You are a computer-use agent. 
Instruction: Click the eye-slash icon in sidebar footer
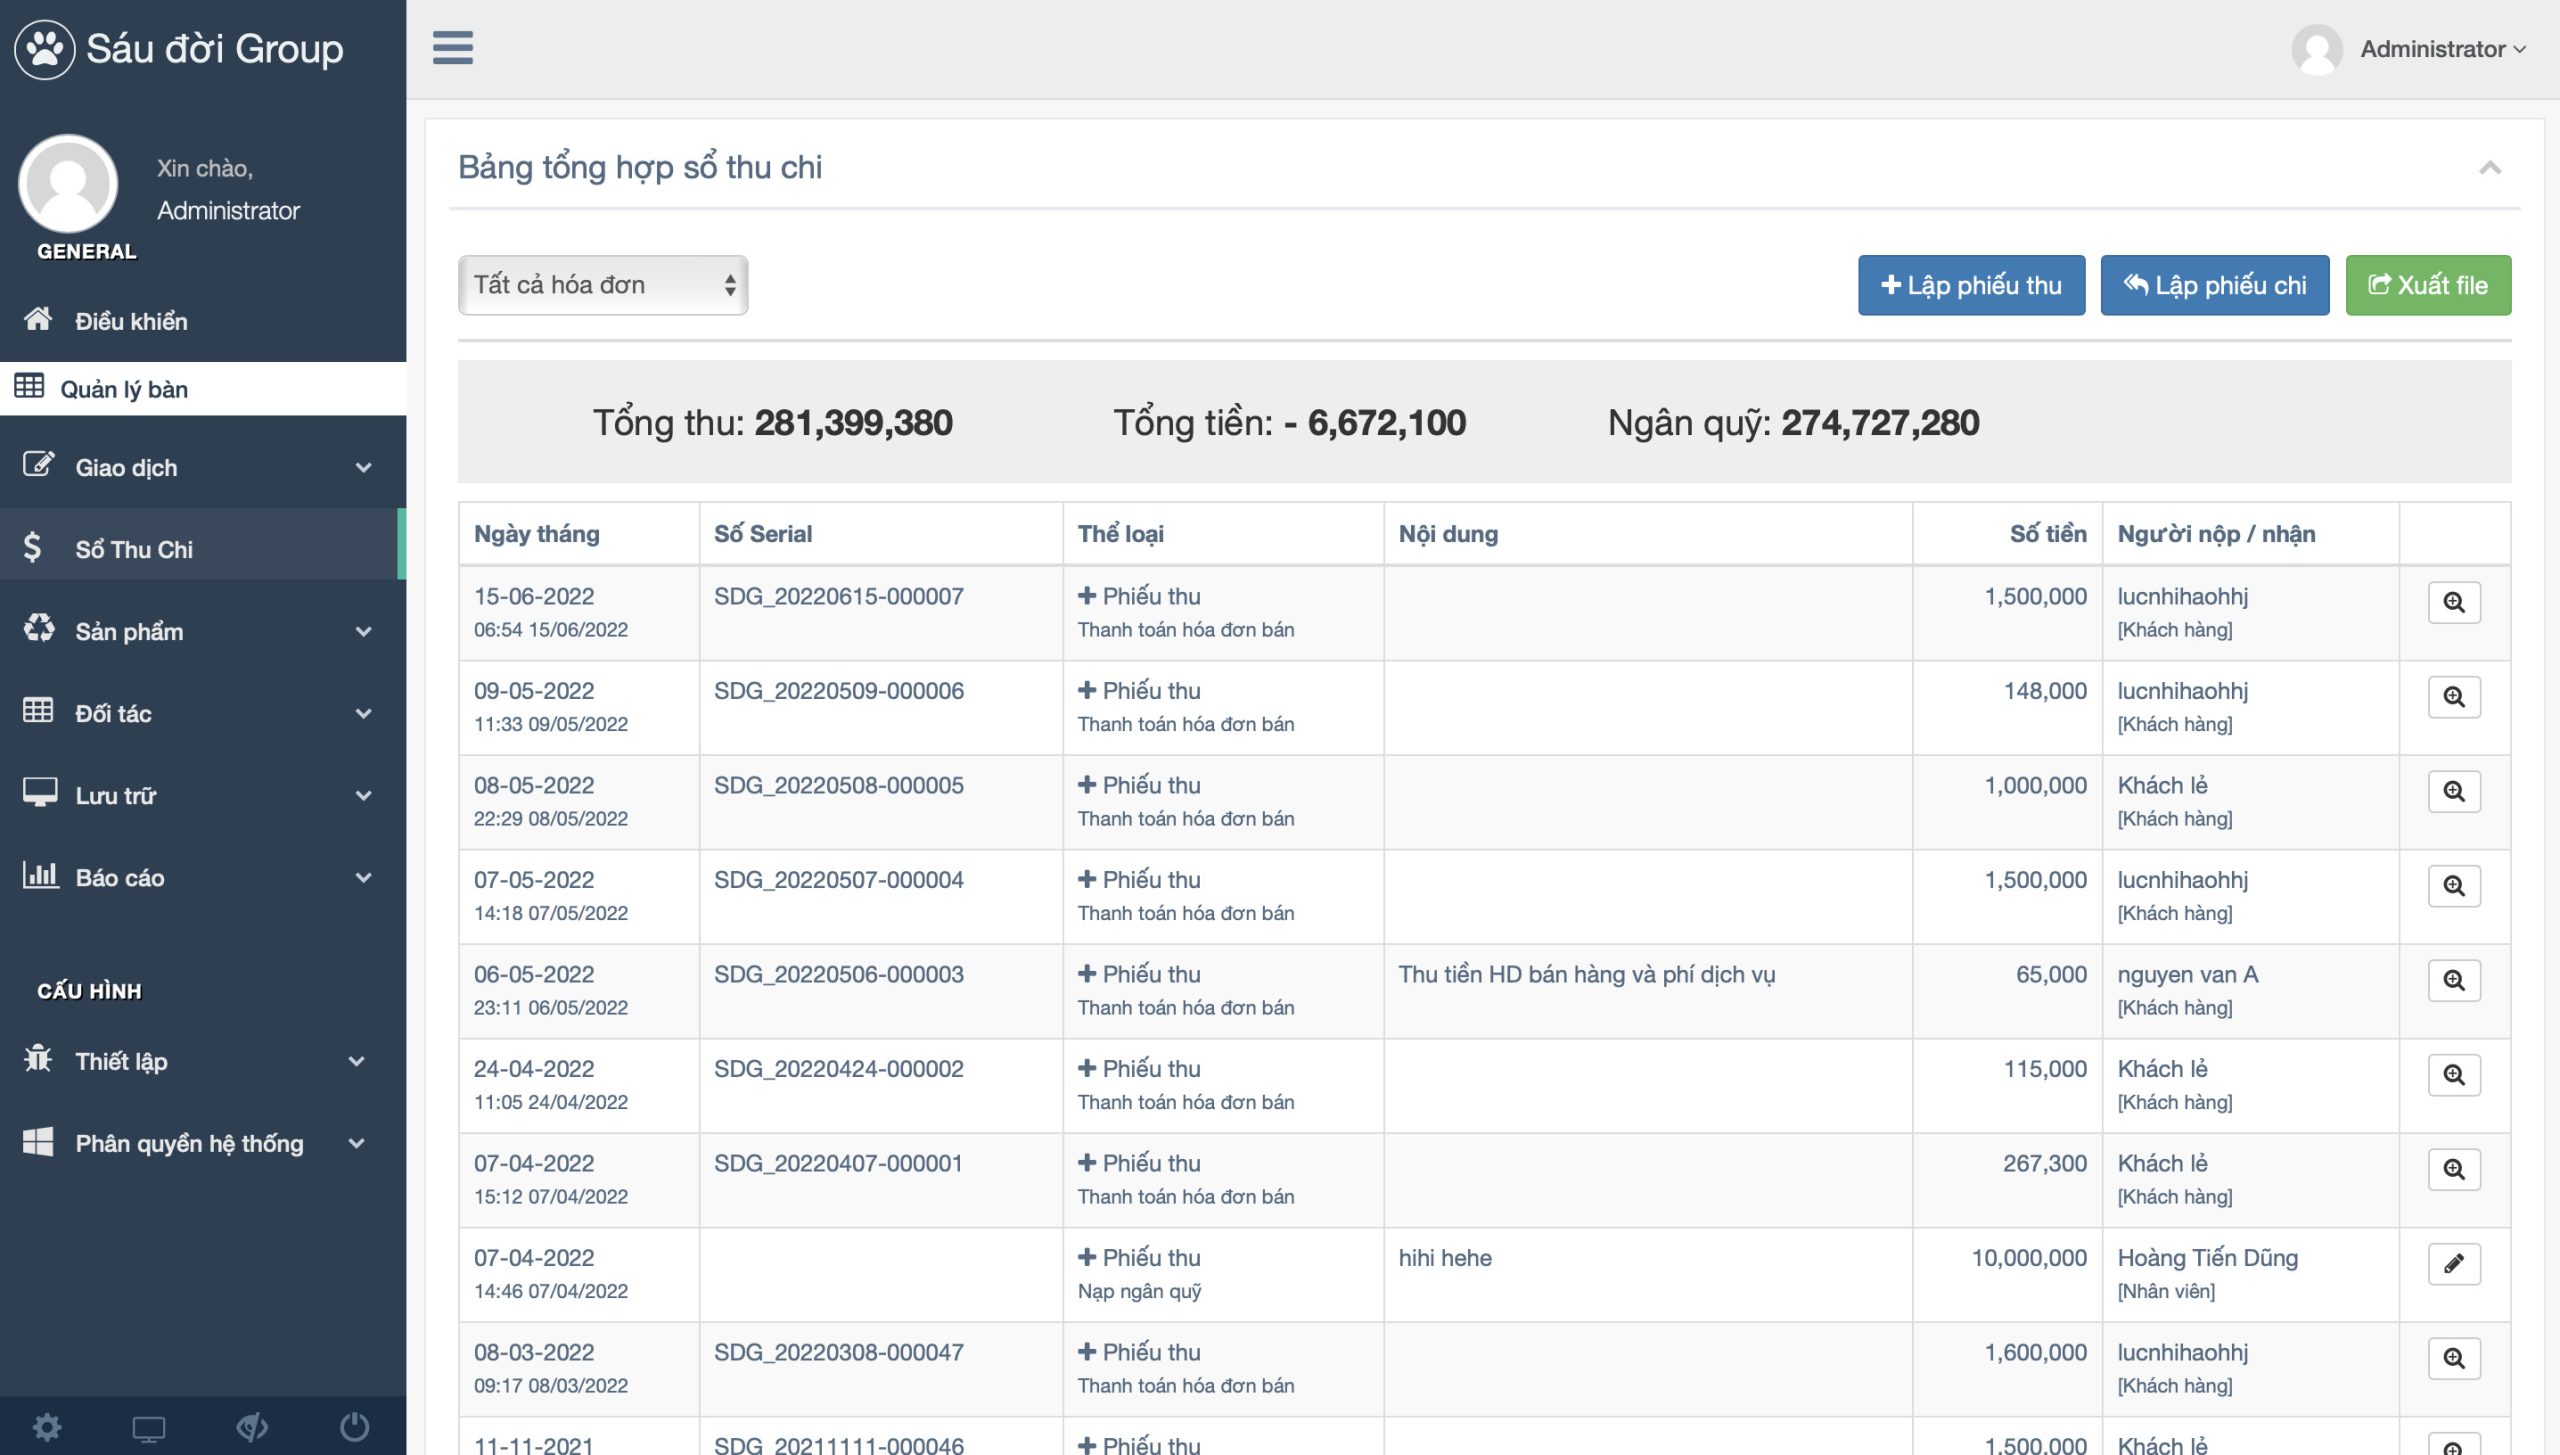pos(252,1427)
